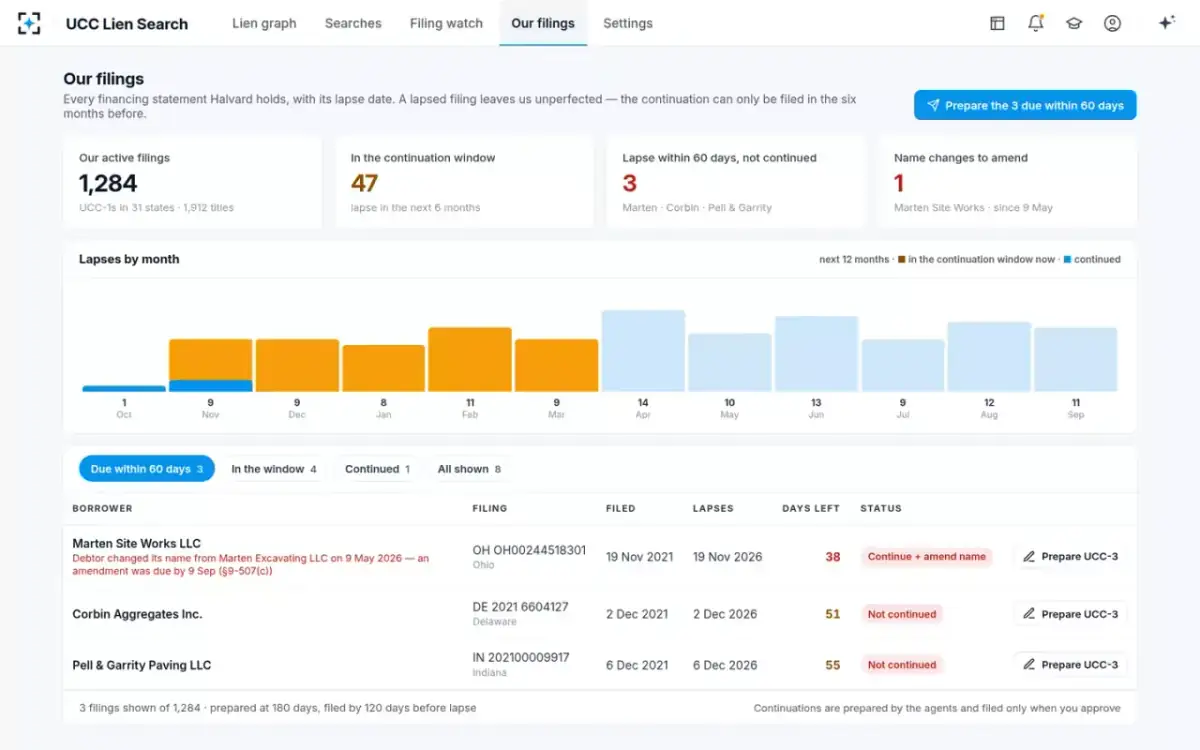This screenshot has width=1200, height=750.
Task: Select the Continued filter chip
Action: click(x=378, y=469)
